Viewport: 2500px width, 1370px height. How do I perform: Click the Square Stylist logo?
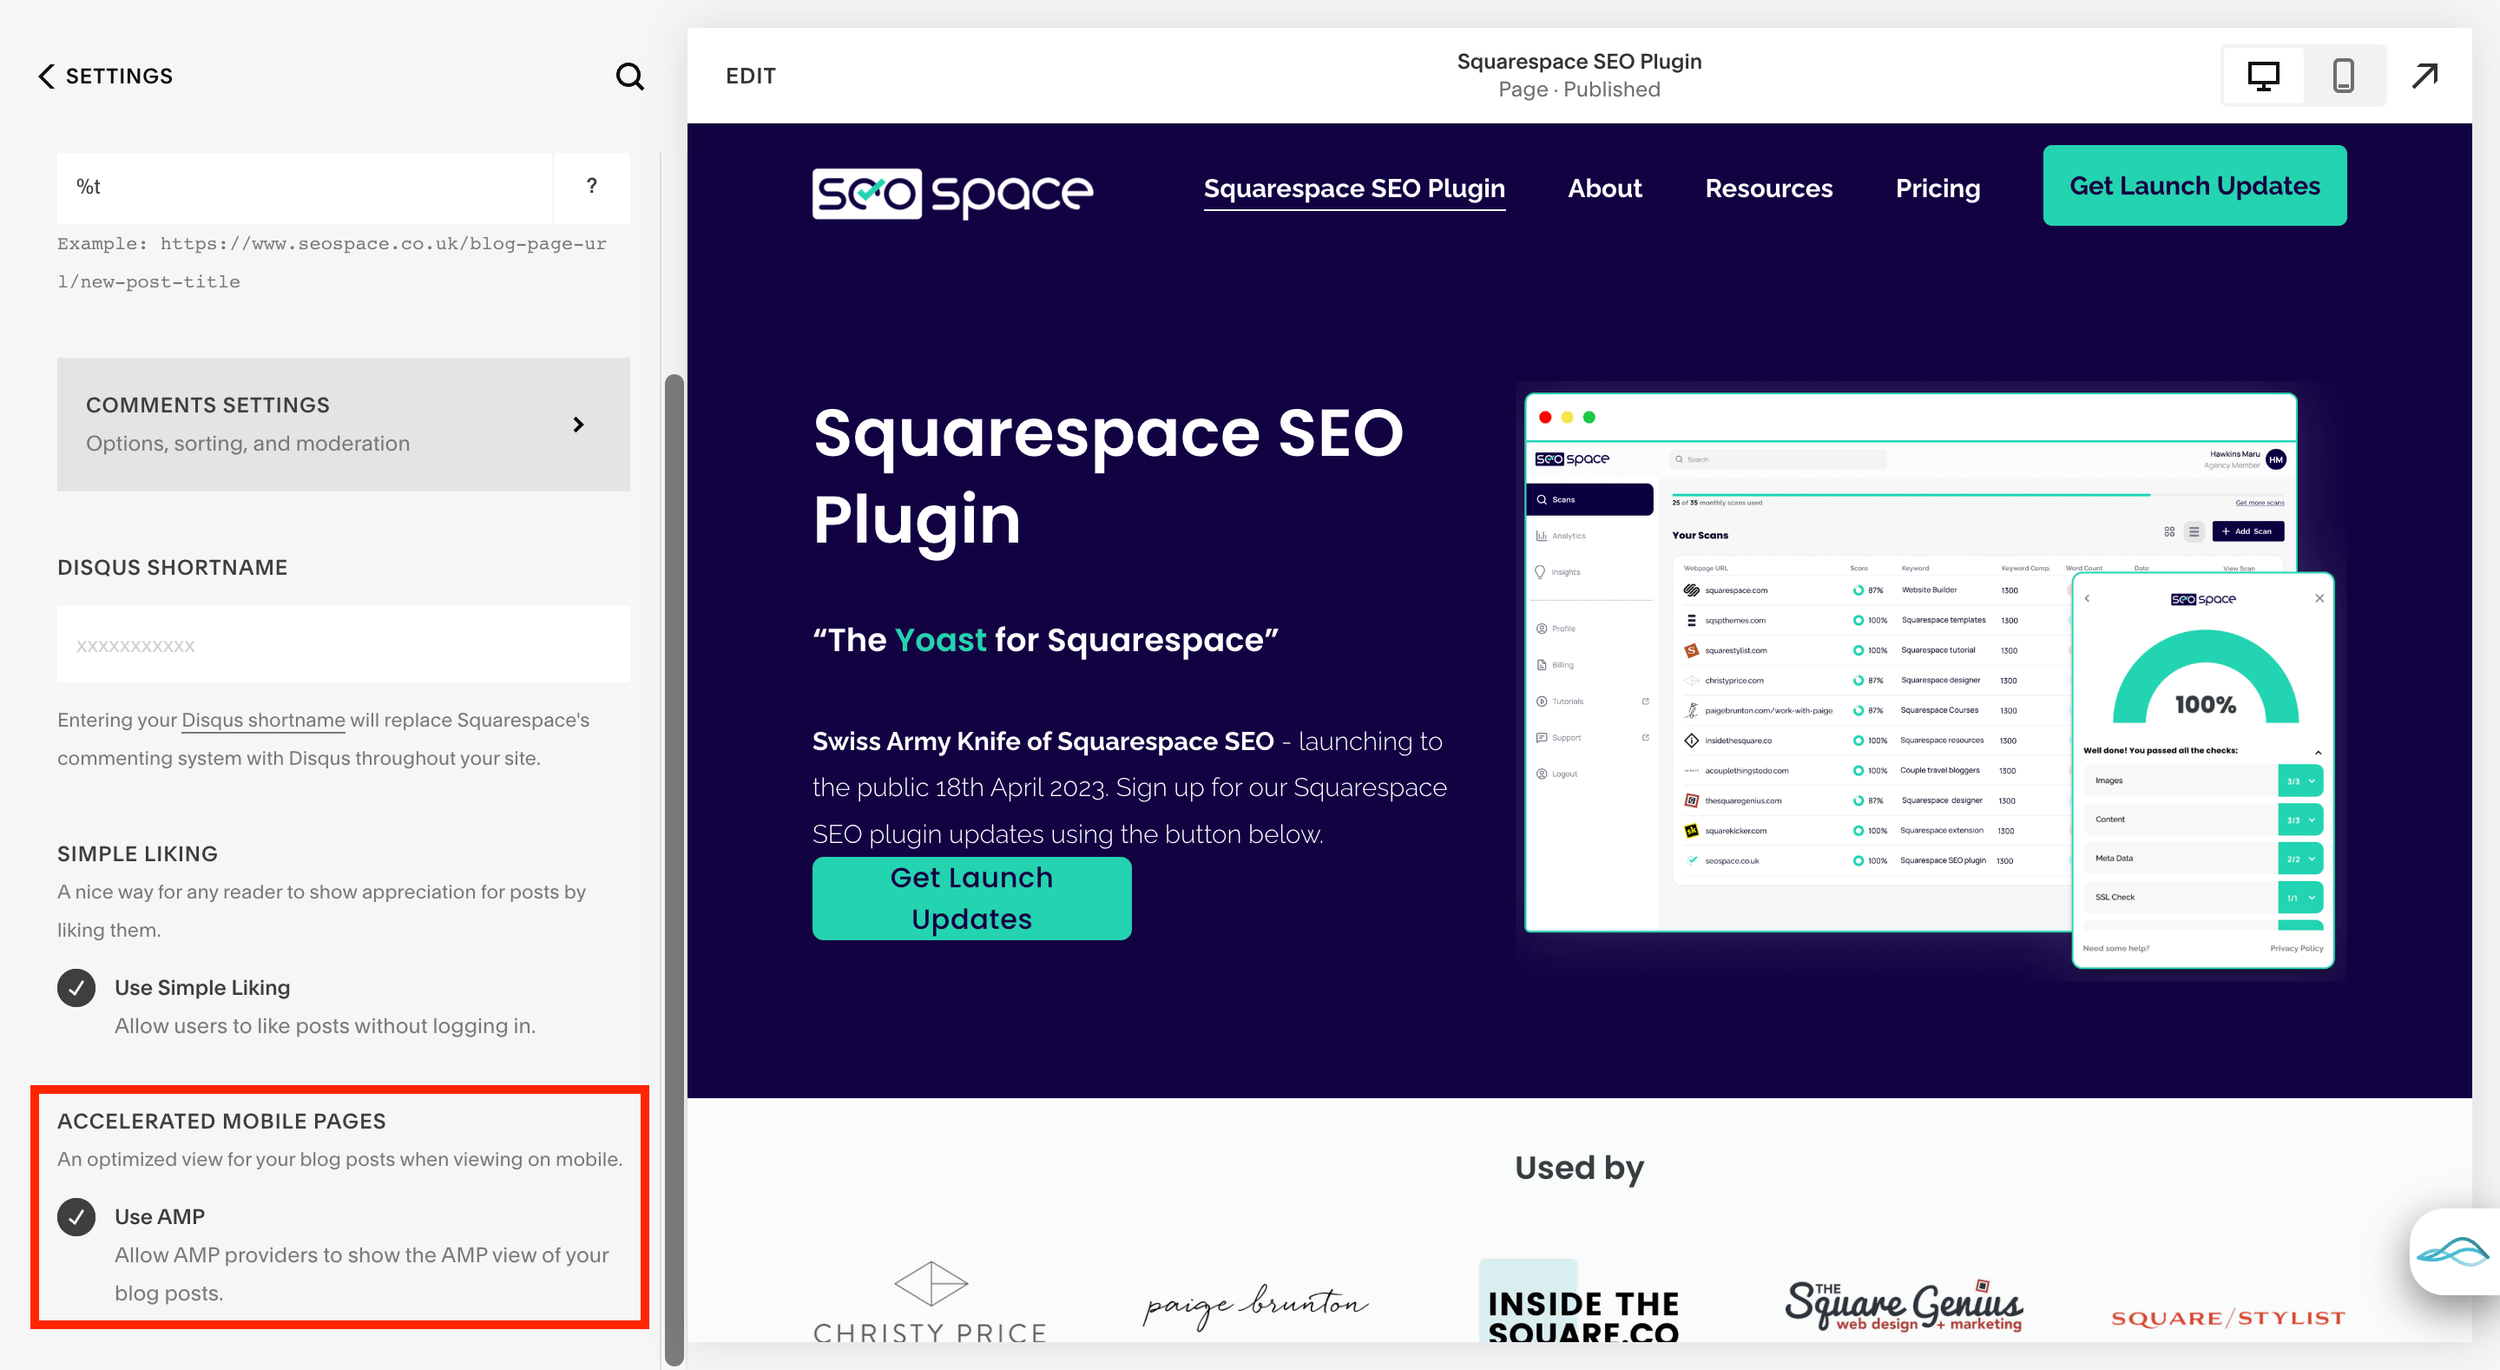(x=2228, y=1318)
